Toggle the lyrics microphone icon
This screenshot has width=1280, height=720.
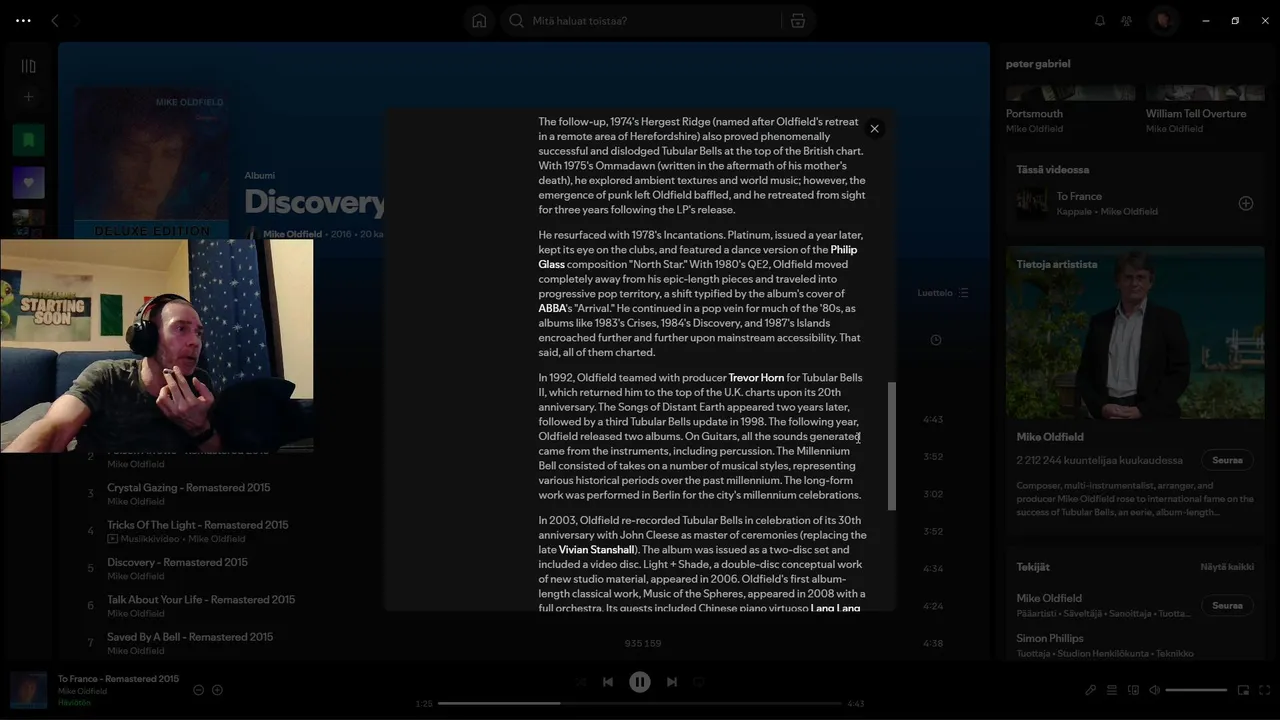click(x=1091, y=690)
